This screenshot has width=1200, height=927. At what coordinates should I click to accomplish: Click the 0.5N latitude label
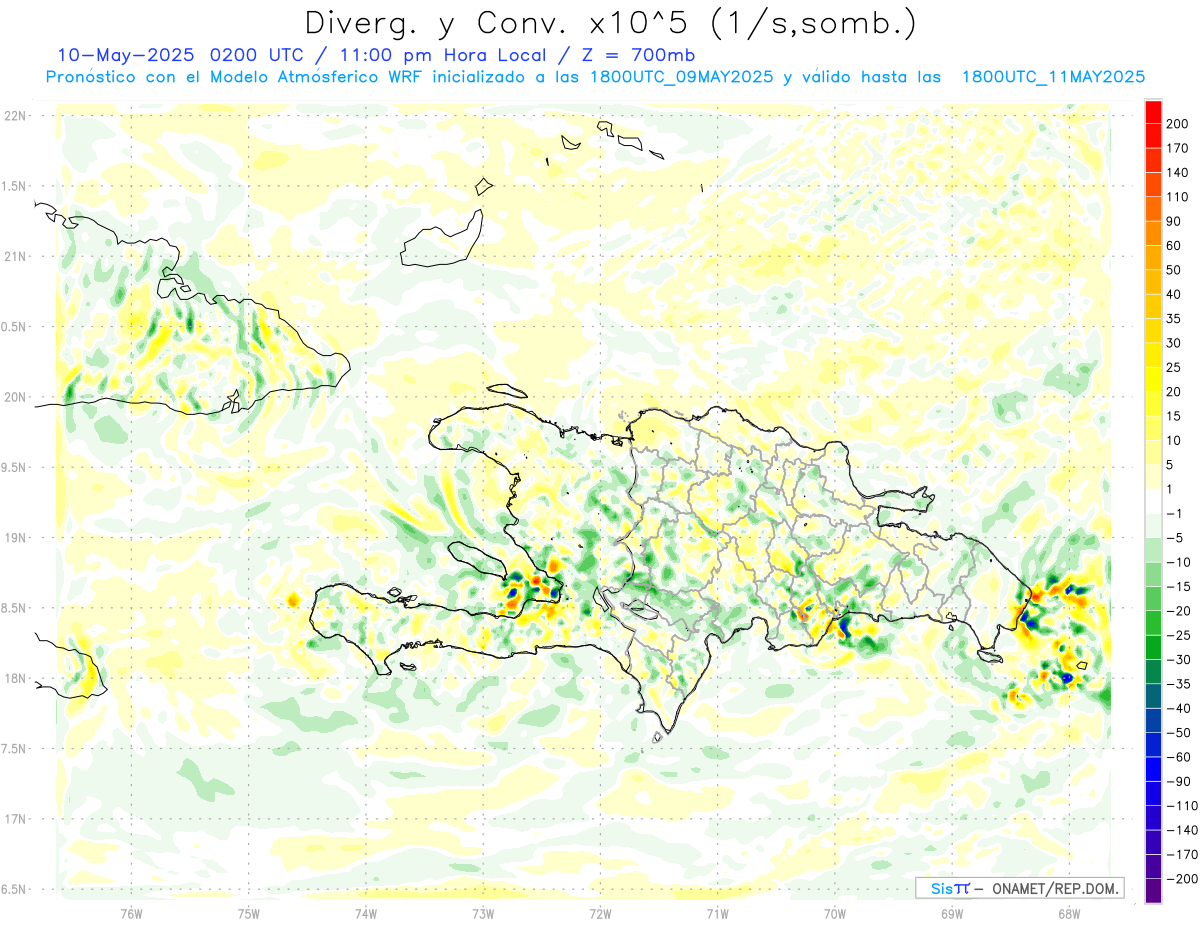pos(15,327)
